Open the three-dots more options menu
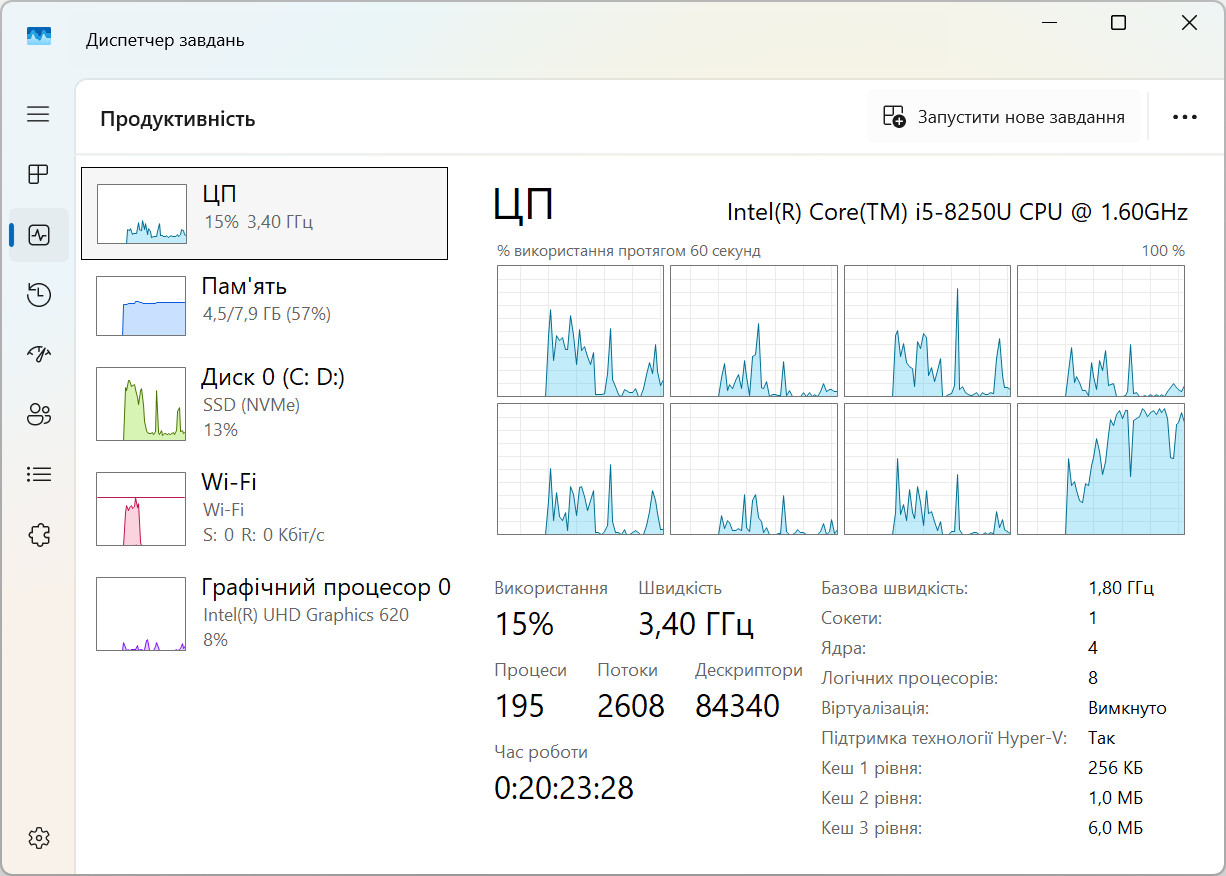 1184,117
